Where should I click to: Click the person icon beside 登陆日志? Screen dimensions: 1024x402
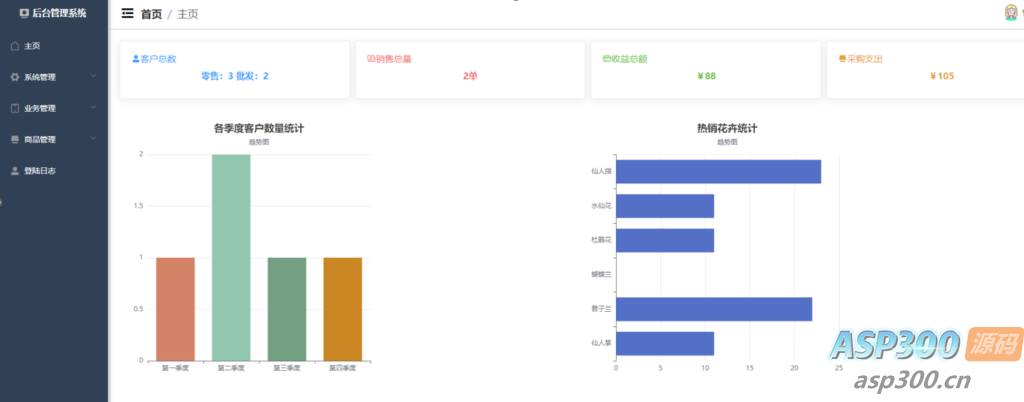[x=14, y=171]
